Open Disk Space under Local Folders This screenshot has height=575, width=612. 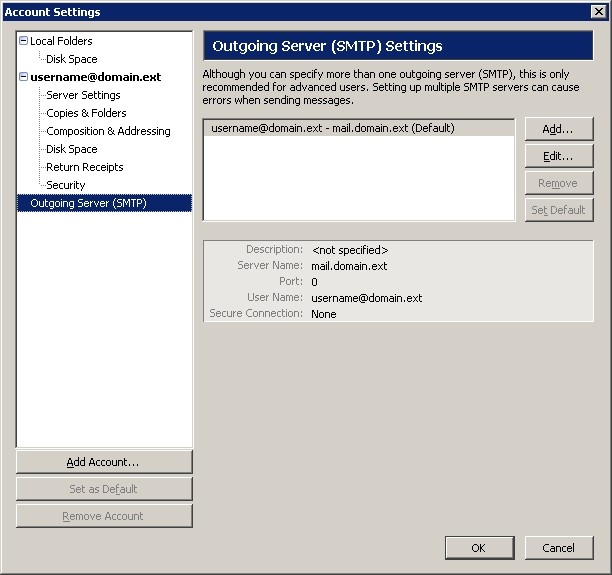[72, 59]
